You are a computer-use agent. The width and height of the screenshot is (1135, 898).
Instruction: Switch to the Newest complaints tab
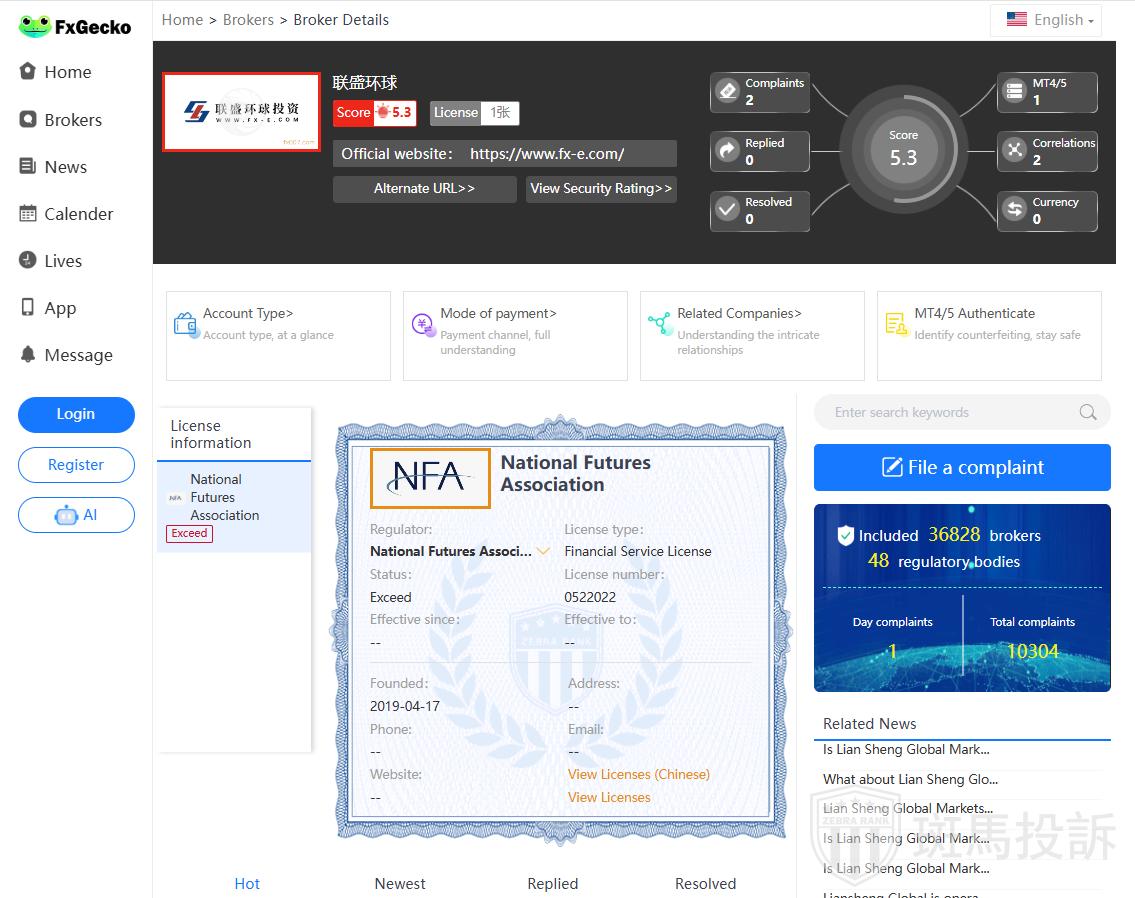point(400,883)
